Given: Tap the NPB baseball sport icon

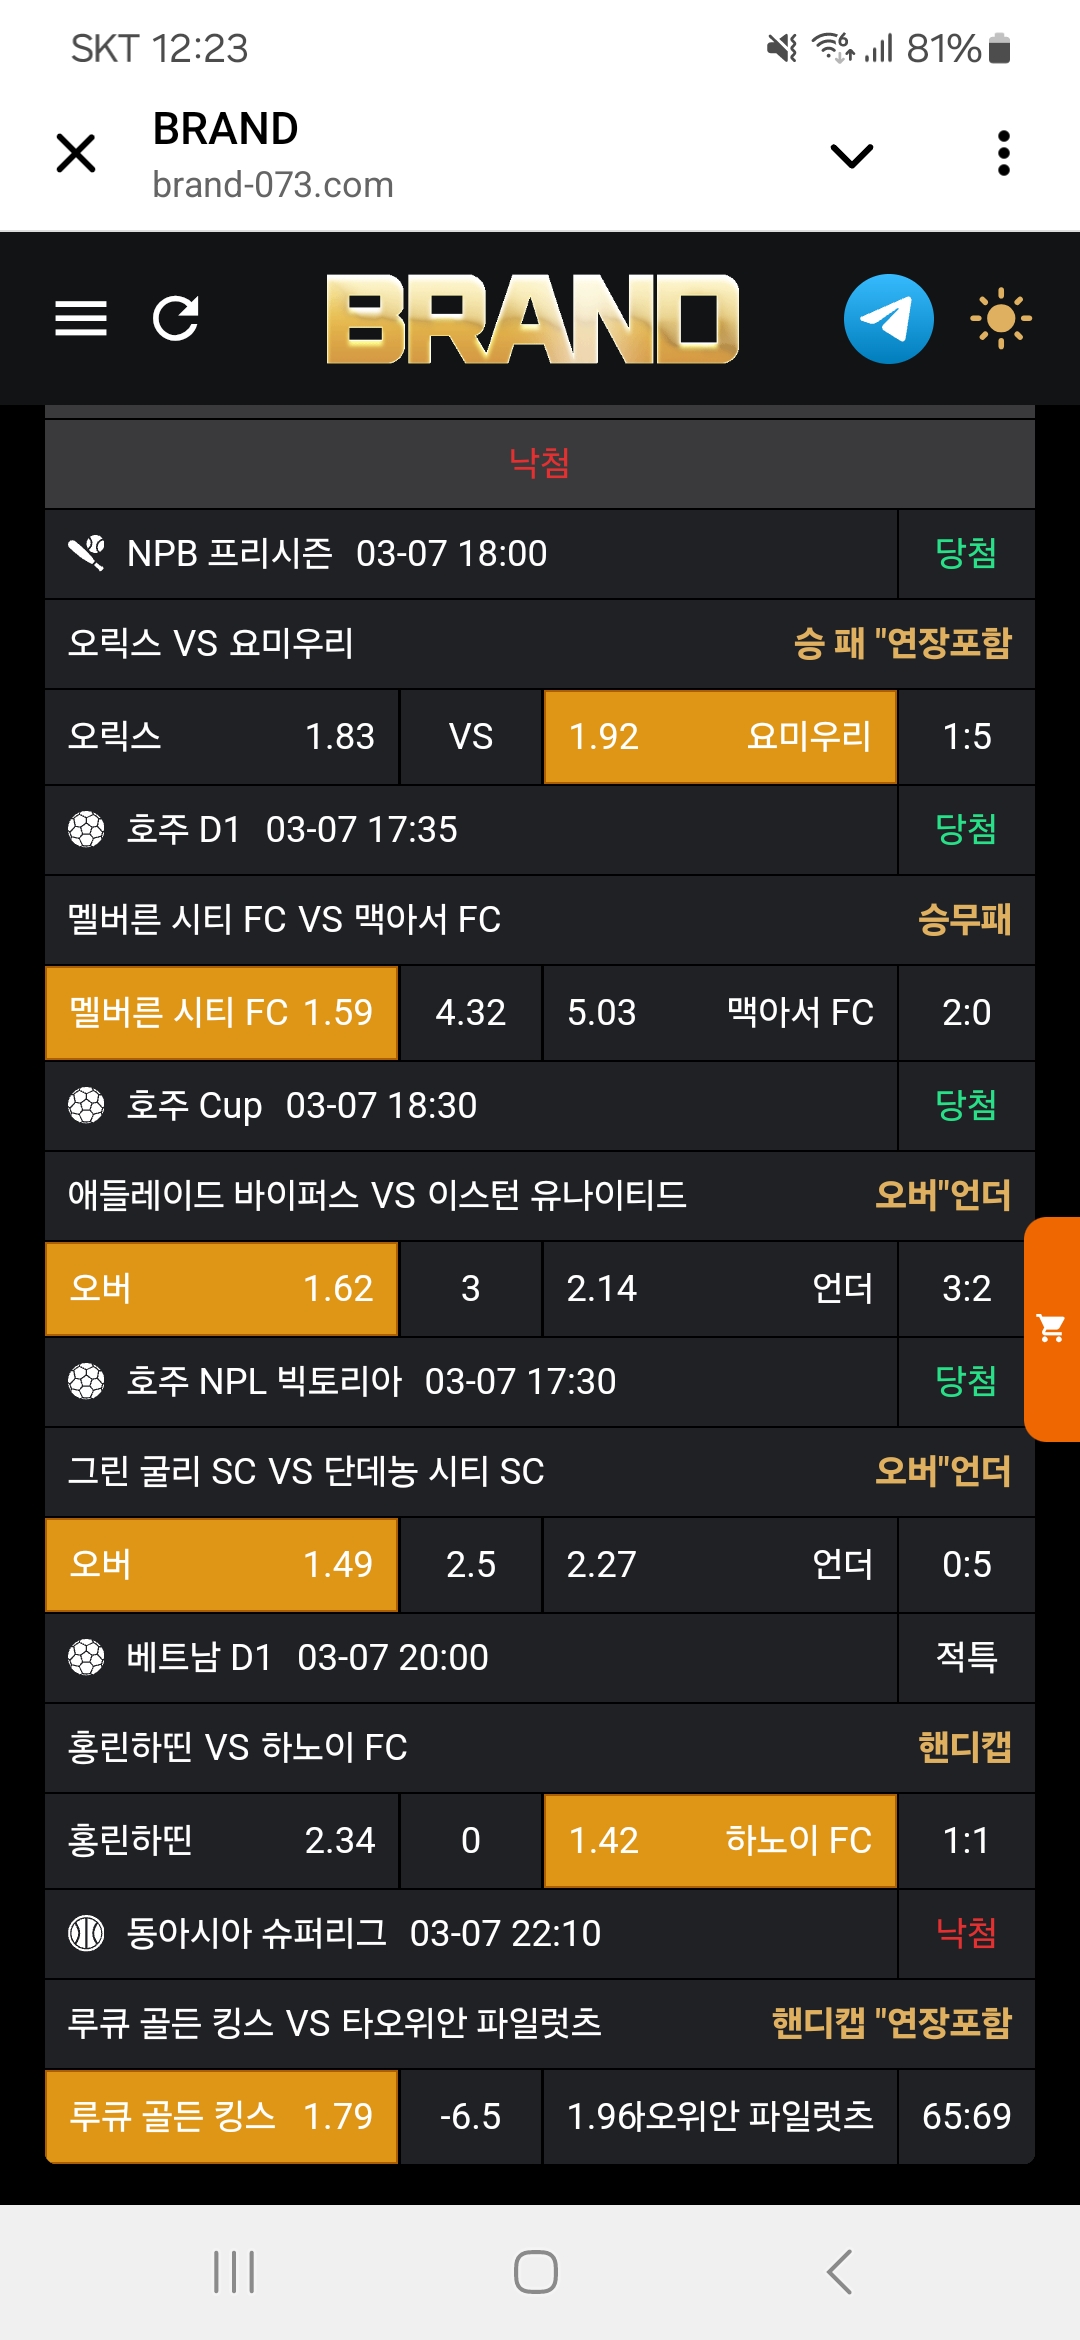Looking at the screenshot, I should point(87,553).
